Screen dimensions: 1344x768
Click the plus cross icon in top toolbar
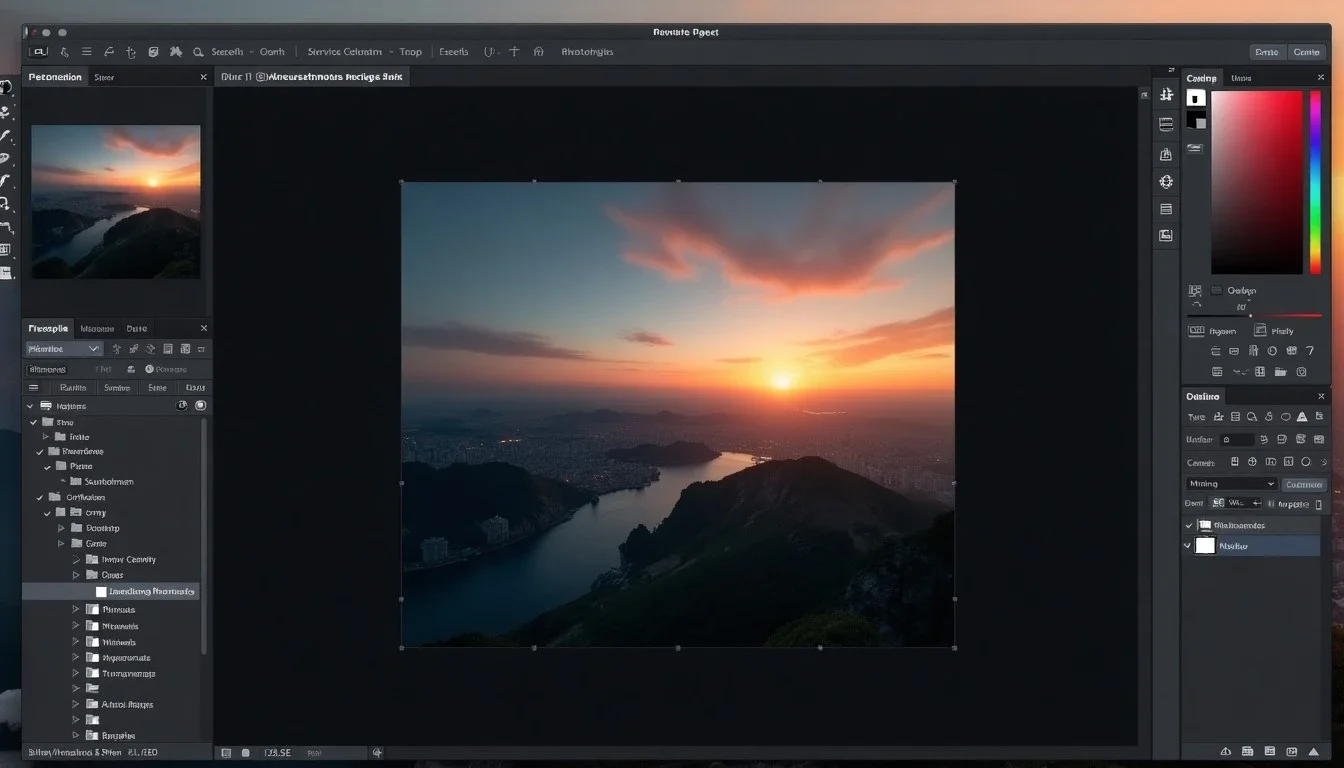[x=514, y=51]
